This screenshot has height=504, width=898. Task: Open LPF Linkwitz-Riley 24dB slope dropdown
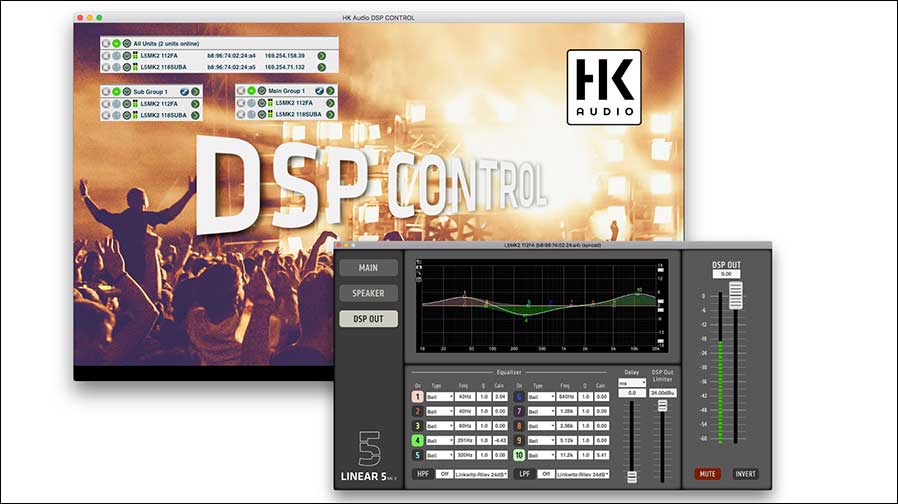[x=582, y=474]
